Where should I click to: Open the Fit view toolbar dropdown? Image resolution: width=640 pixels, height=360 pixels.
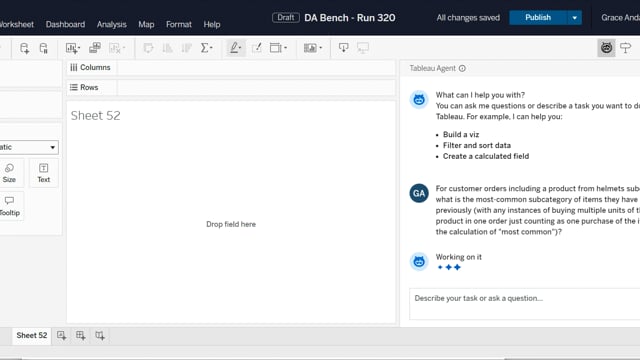click(278, 48)
